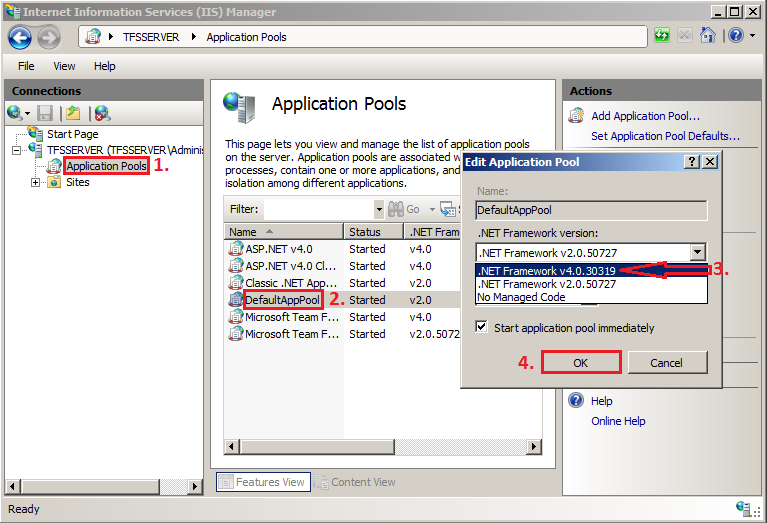Screen dimensions: 767x523
Task: Sort by the Status column header
Action: pos(374,231)
